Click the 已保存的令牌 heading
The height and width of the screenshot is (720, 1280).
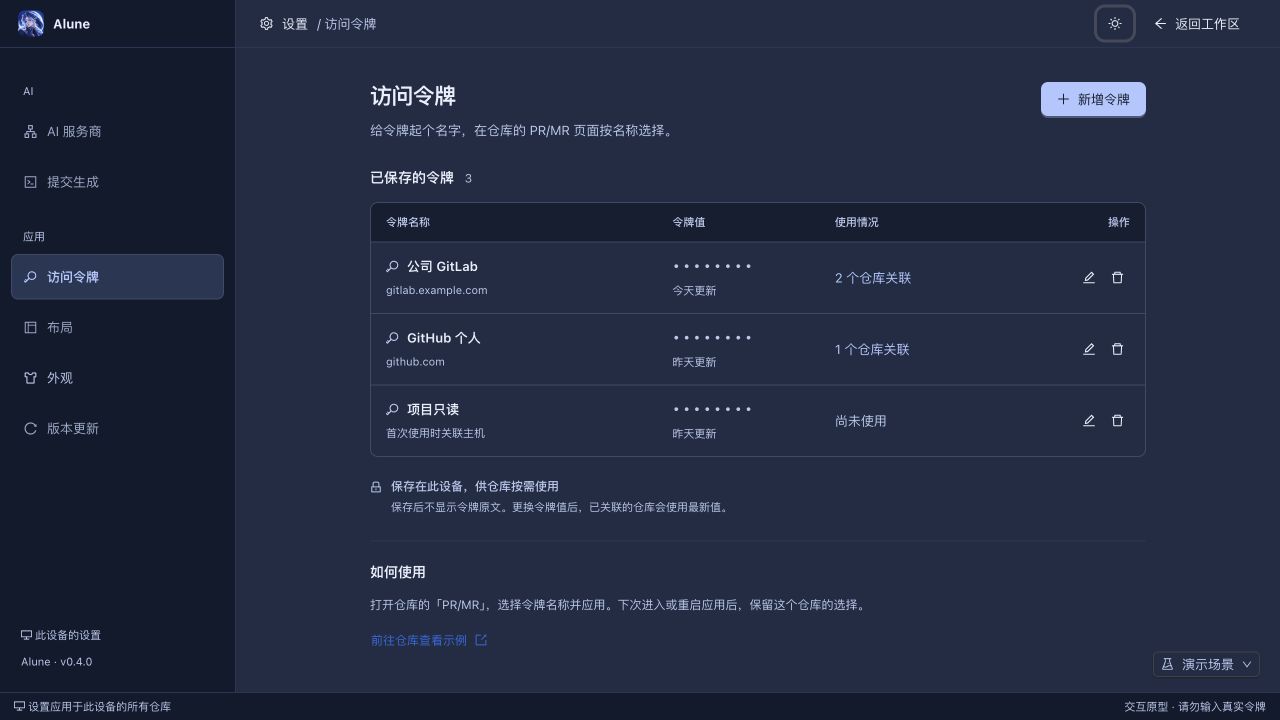[x=412, y=178]
